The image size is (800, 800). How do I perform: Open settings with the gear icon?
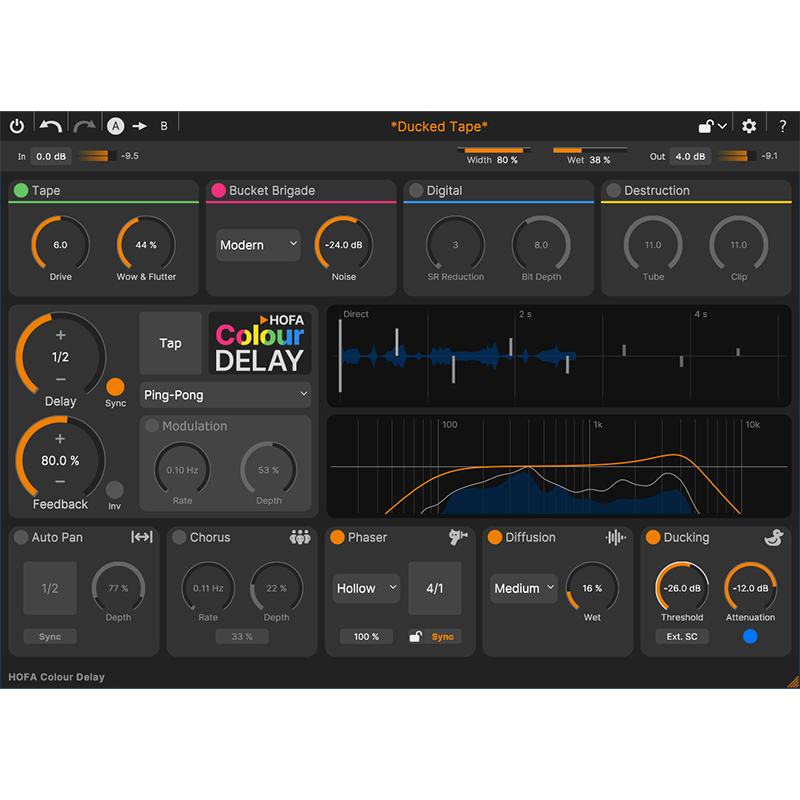click(749, 126)
